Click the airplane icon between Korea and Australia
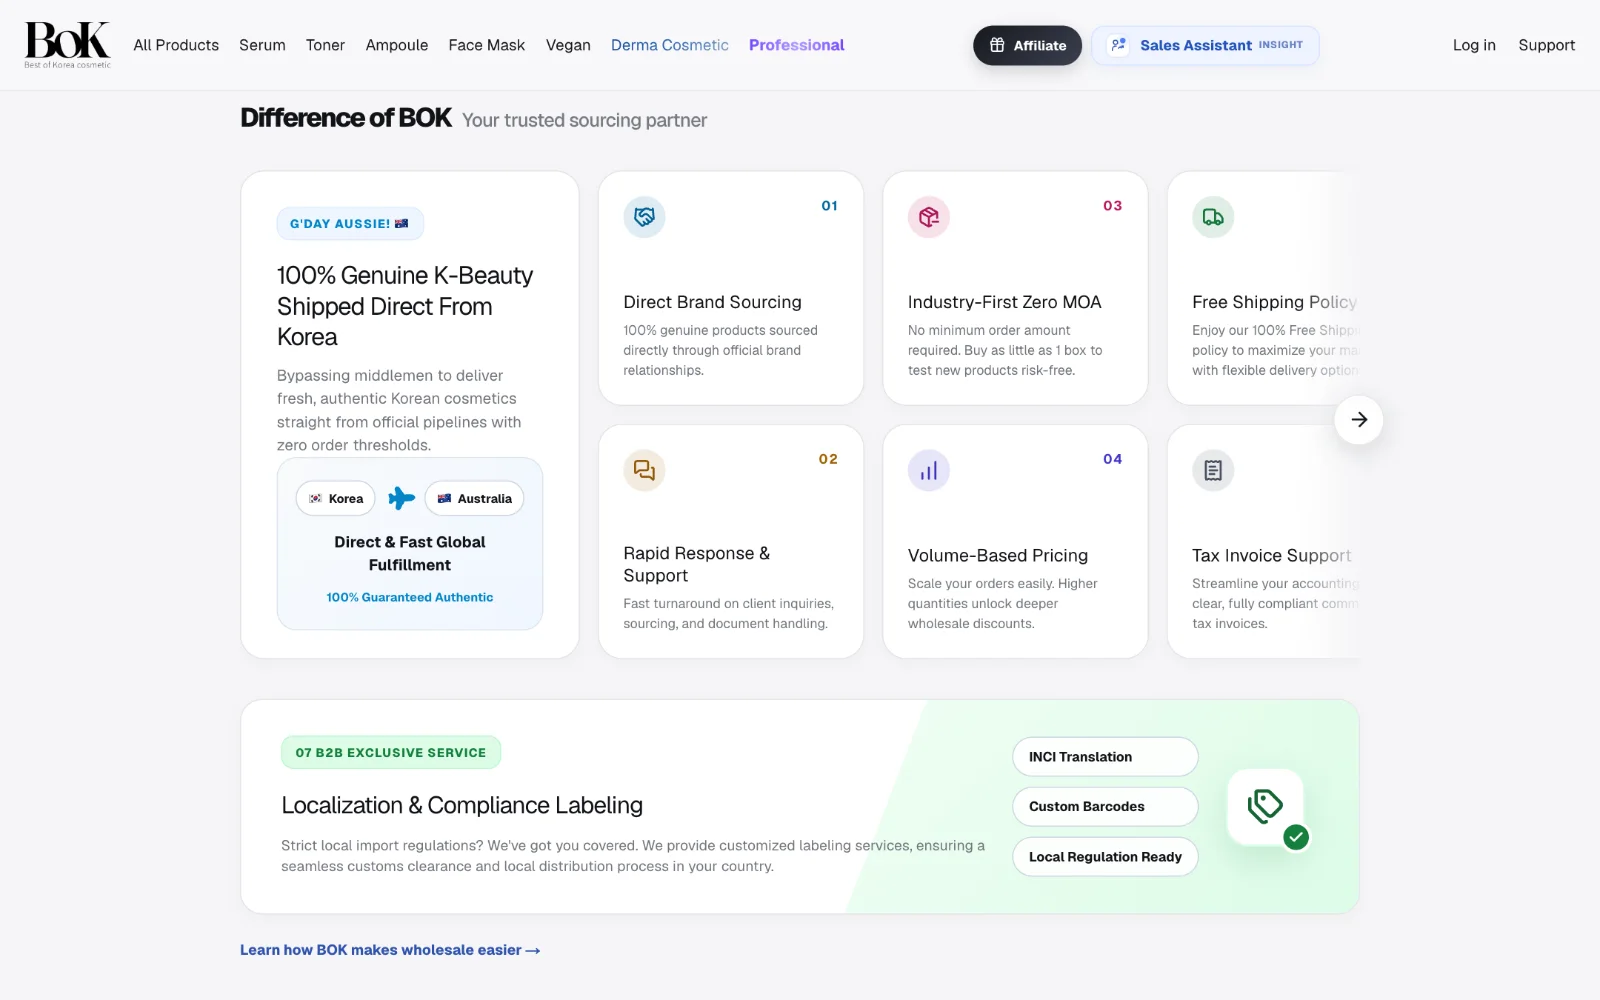Image resolution: width=1600 pixels, height=1000 pixels. click(x=401, y=498)
